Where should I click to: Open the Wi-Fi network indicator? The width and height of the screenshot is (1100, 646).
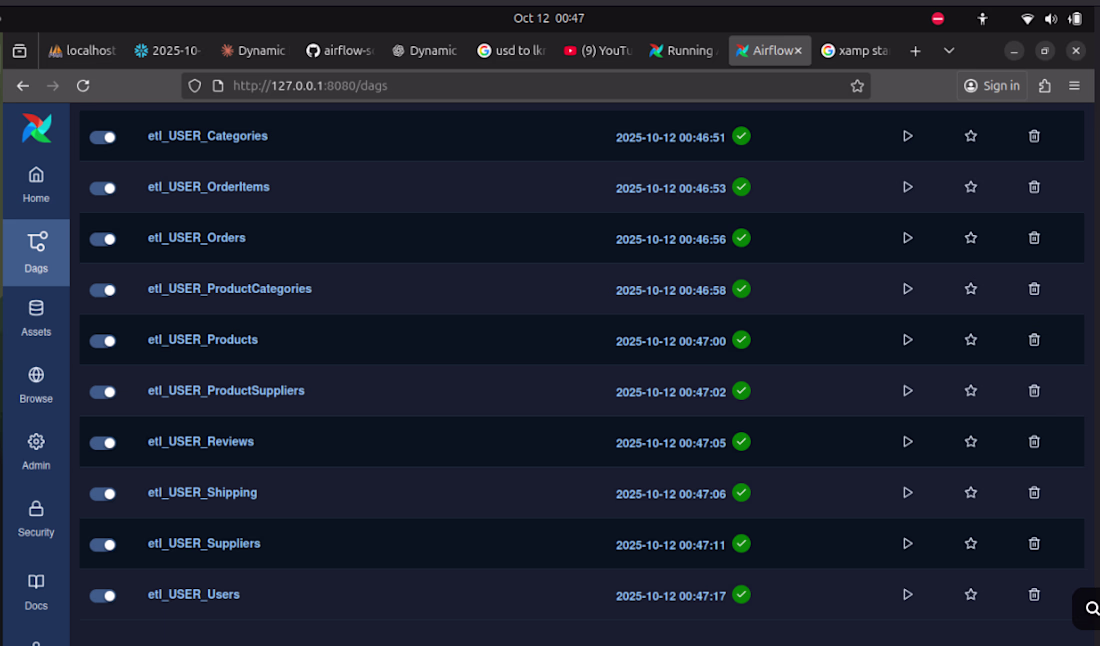1027,19
